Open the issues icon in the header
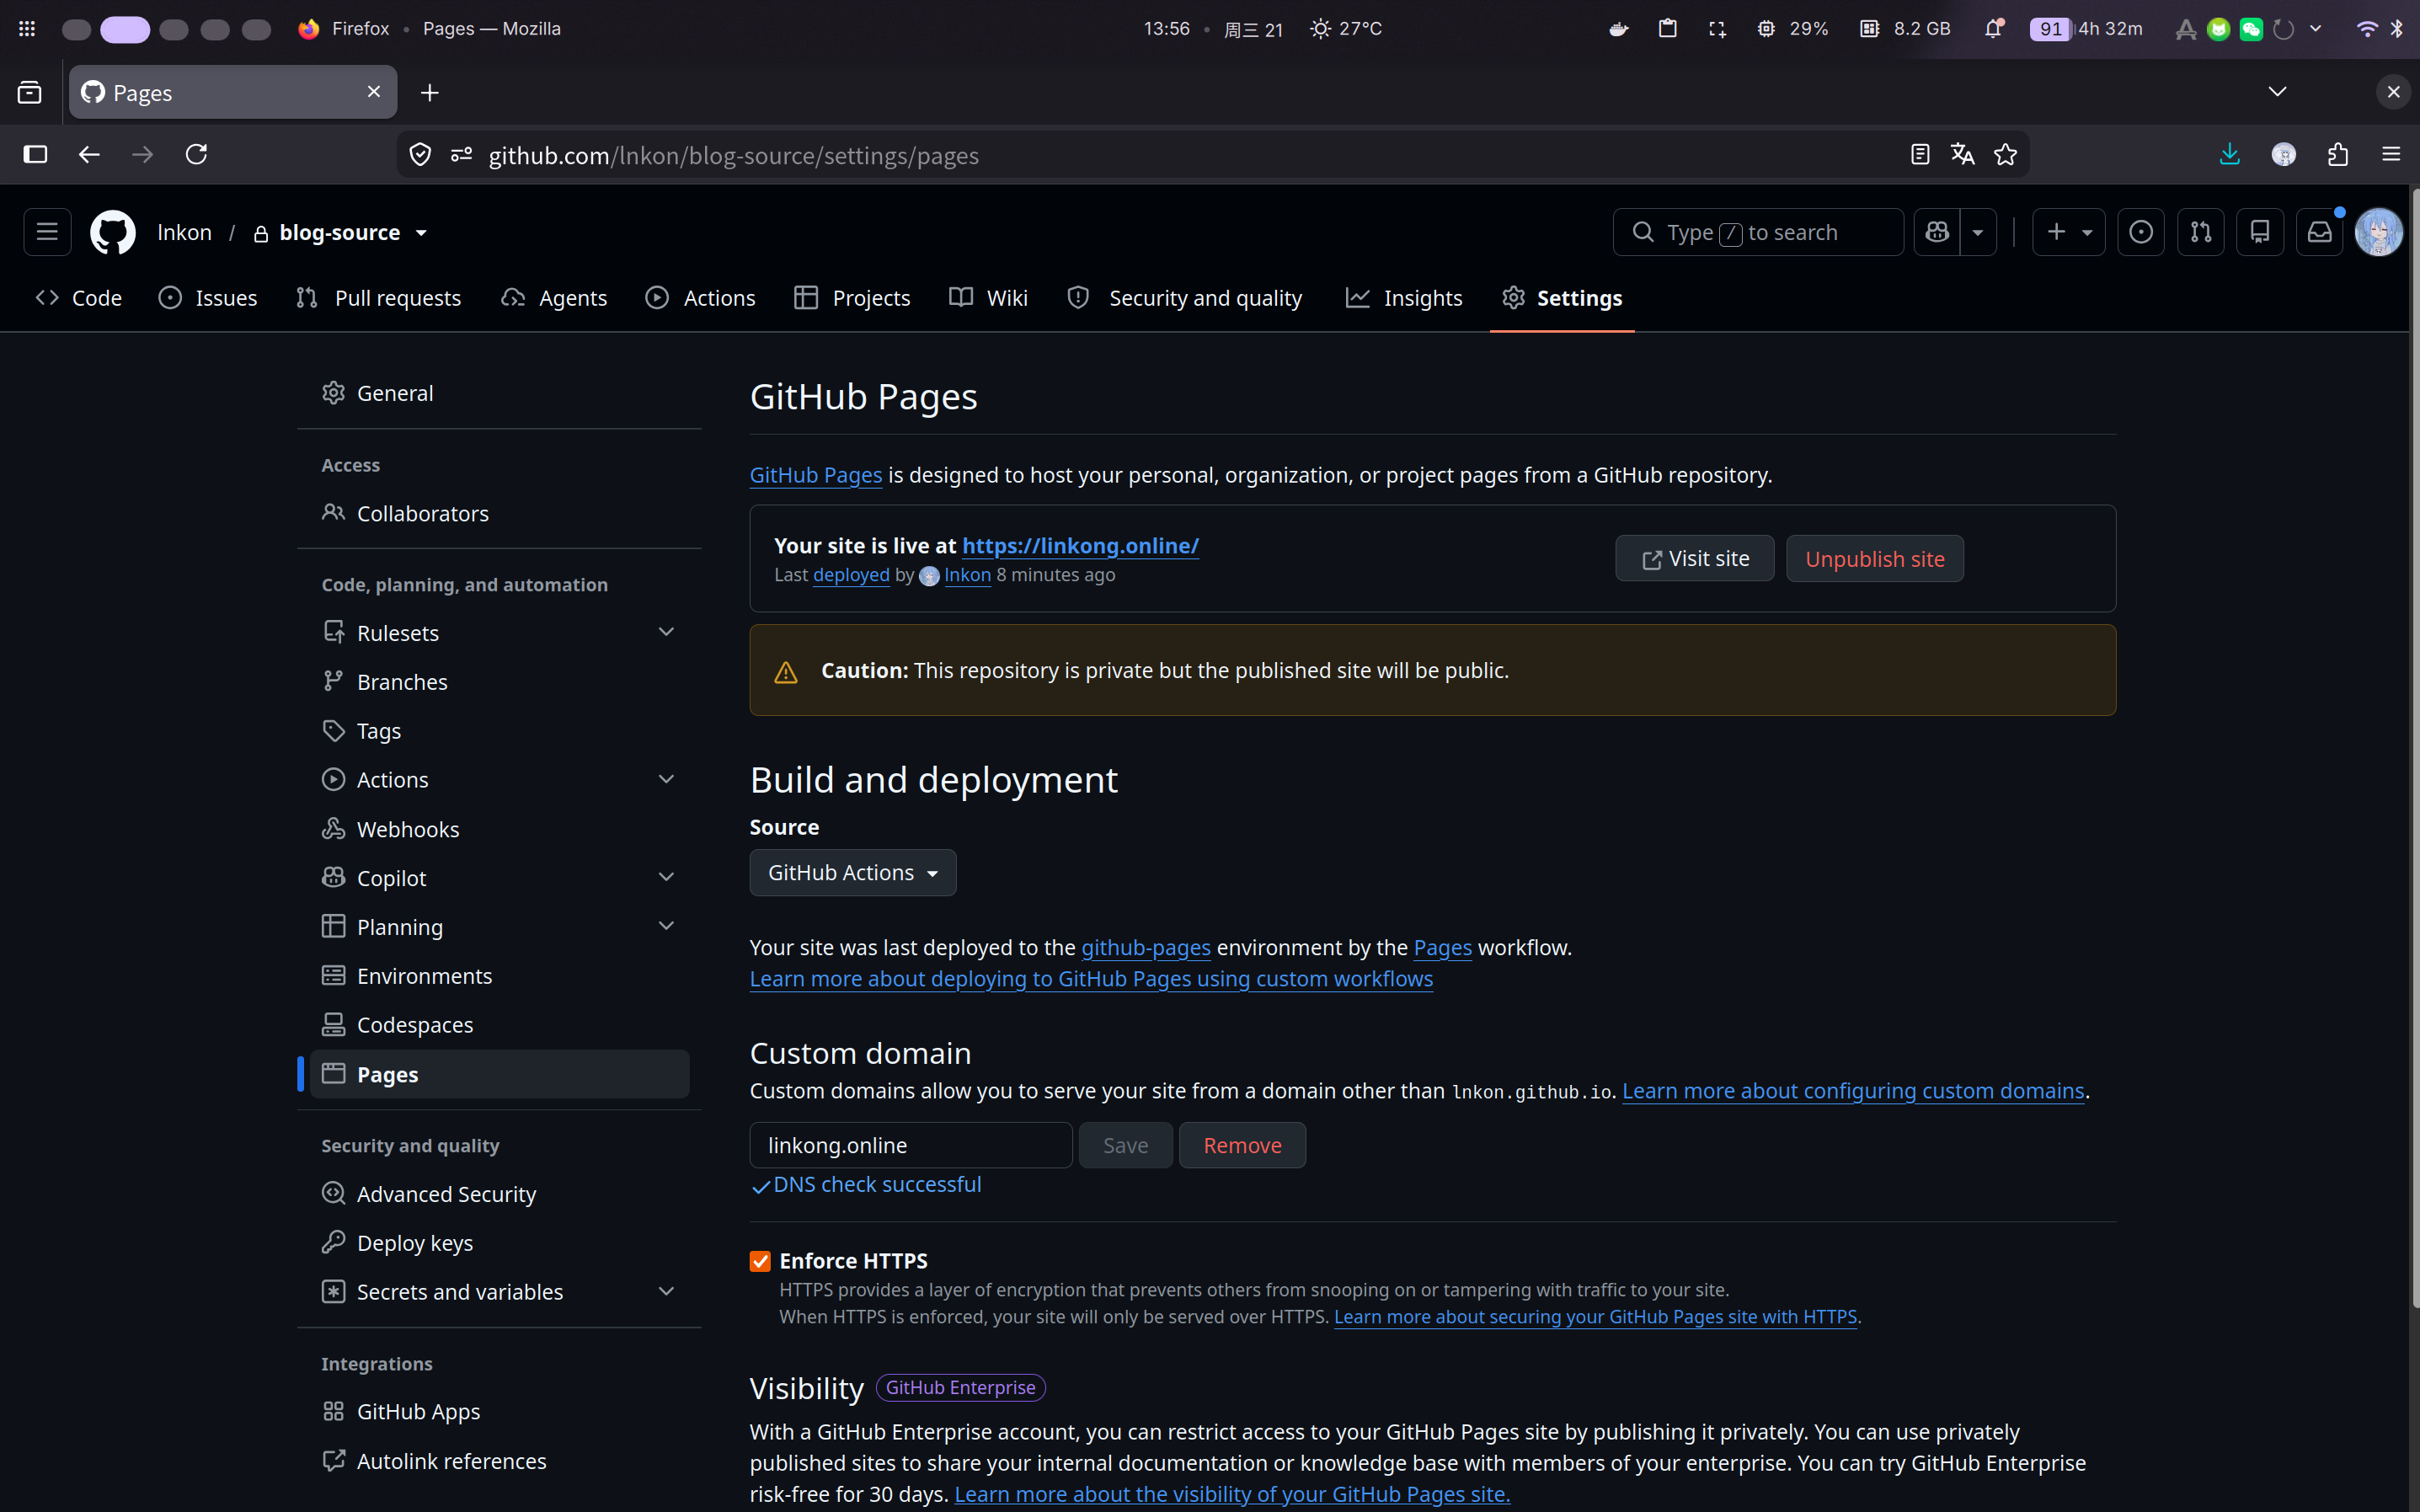 [2141, 232]
